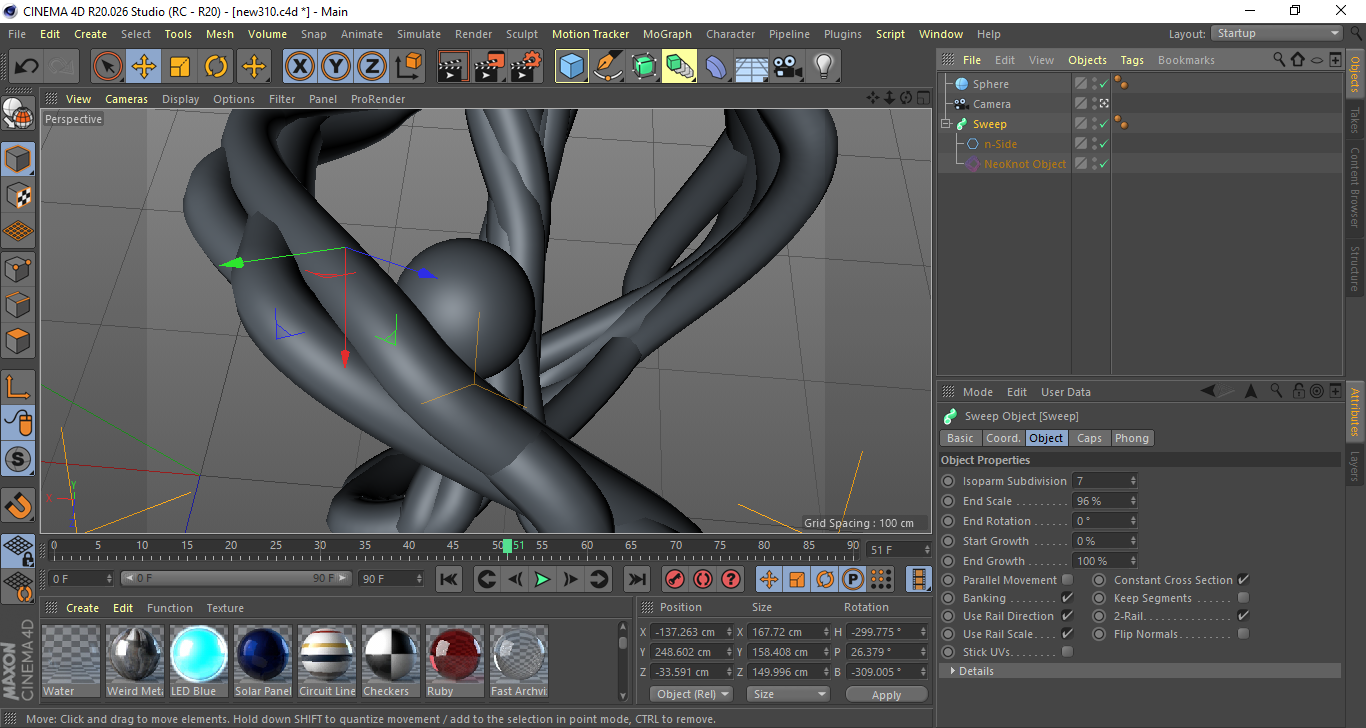The image size is (1366, 728).
Task: Enable Stick UVs checkbox
Action: pyautogui.click(x=1067, y=652)
